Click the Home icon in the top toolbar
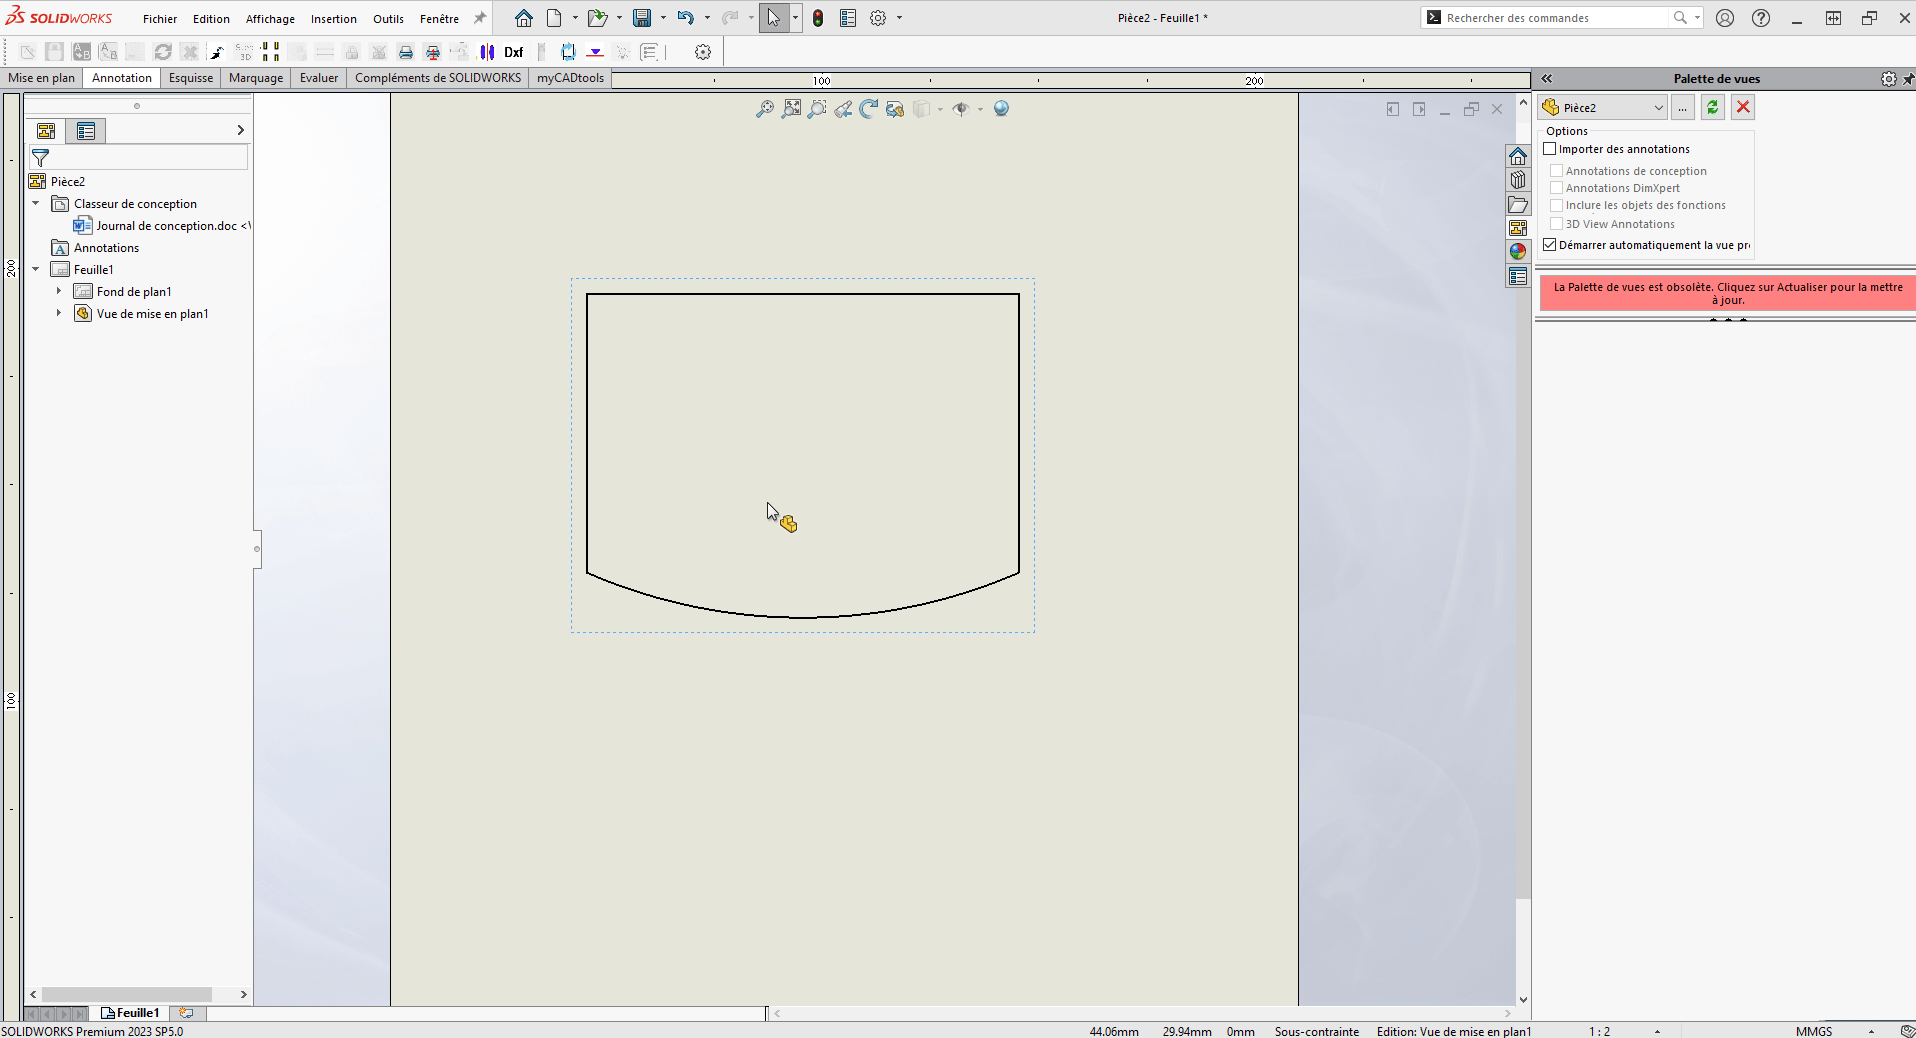Image resolution: width=1916 pixels, height=1038 pixels. tap(524, 18)
